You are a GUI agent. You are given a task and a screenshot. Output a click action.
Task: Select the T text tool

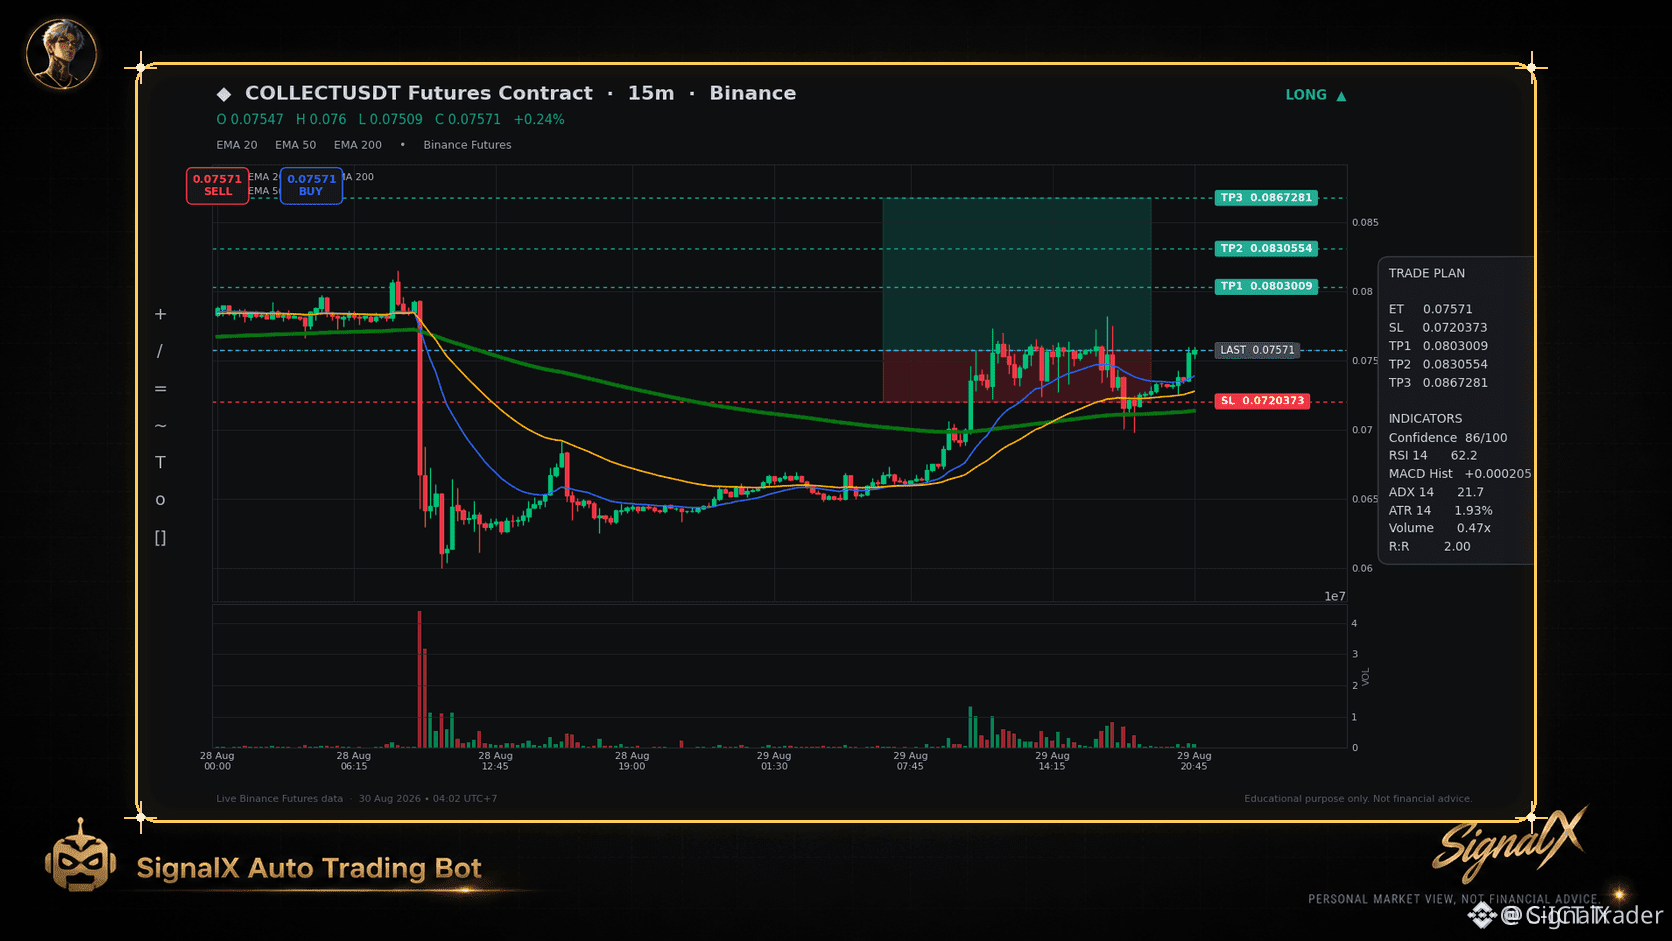click(x=160, y=463)
